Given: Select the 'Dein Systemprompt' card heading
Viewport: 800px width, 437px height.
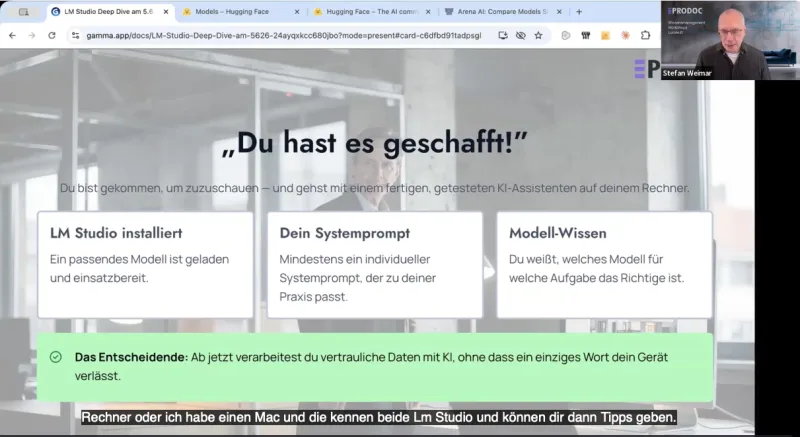Looking at the screenshot, I should 344,233.
